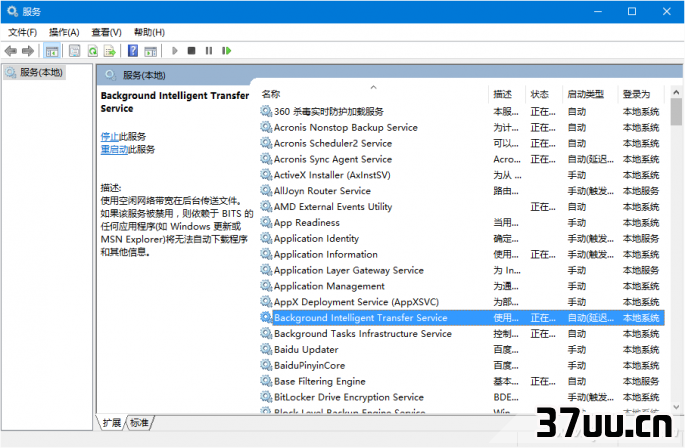Viewport: 685px width, 448px height.
Task: Click 自动(延迟... cell of Acronis Sync Agent
Action: (590, 159)
